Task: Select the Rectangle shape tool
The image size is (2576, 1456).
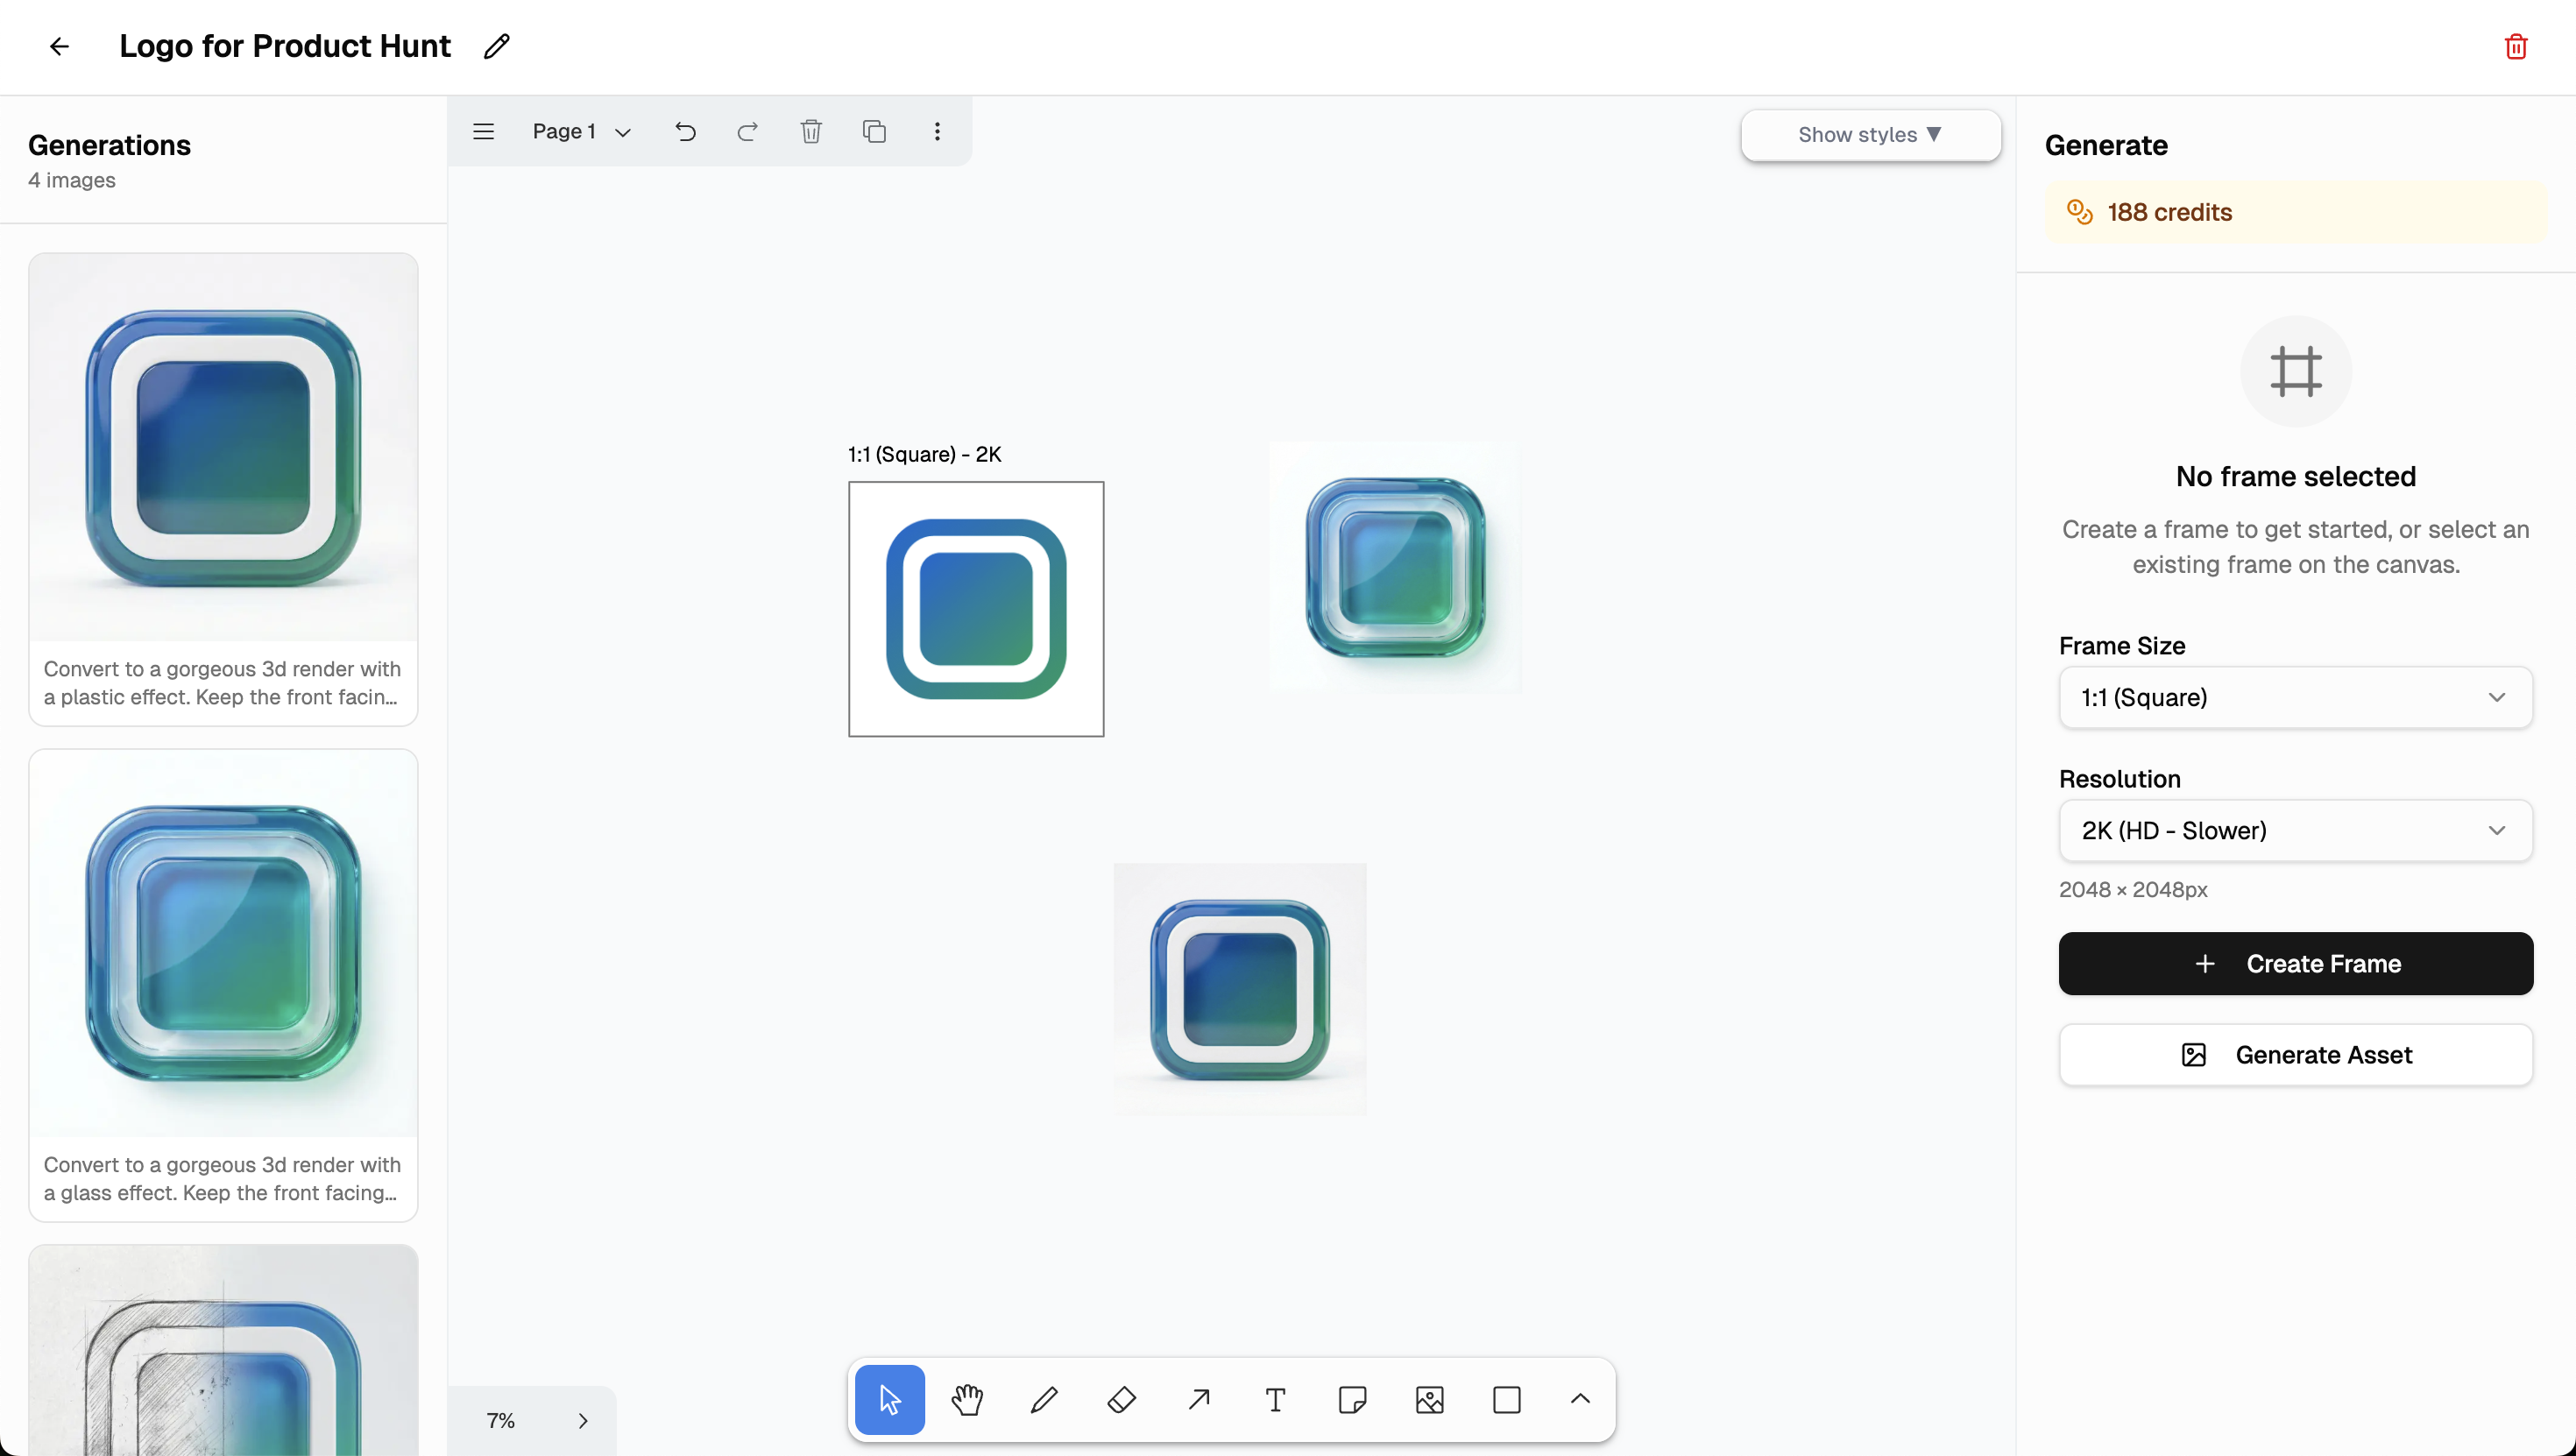Action: coord(1506,1400)
